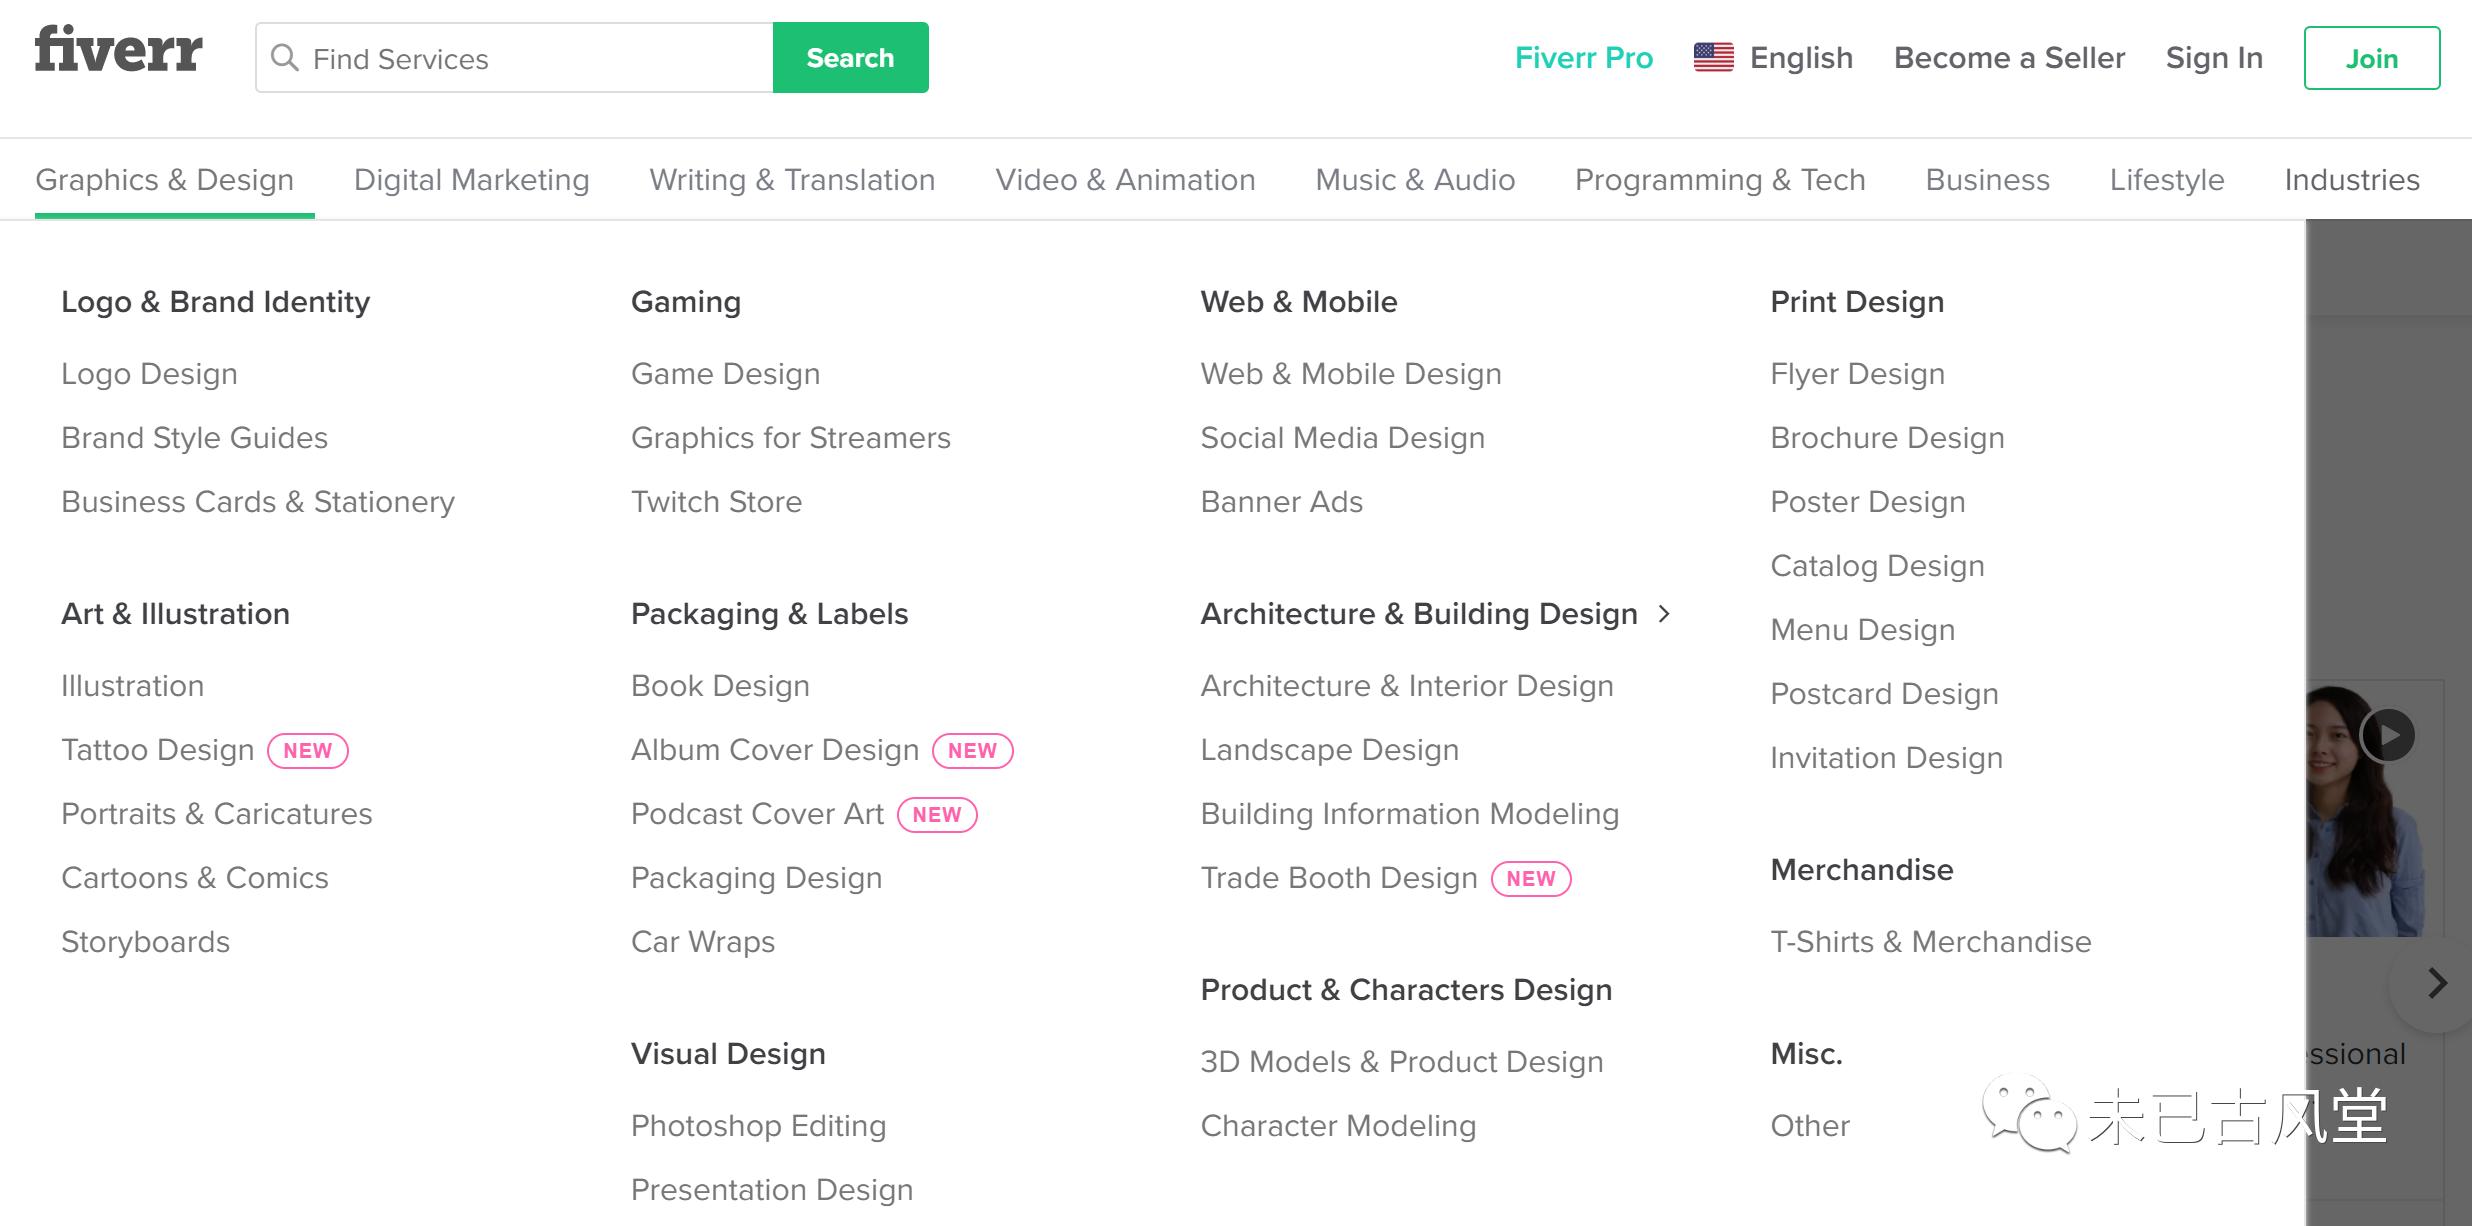Click the Fiverr logo
Viewport: 2472px width, 1226px height.
[x=118, y=50]
